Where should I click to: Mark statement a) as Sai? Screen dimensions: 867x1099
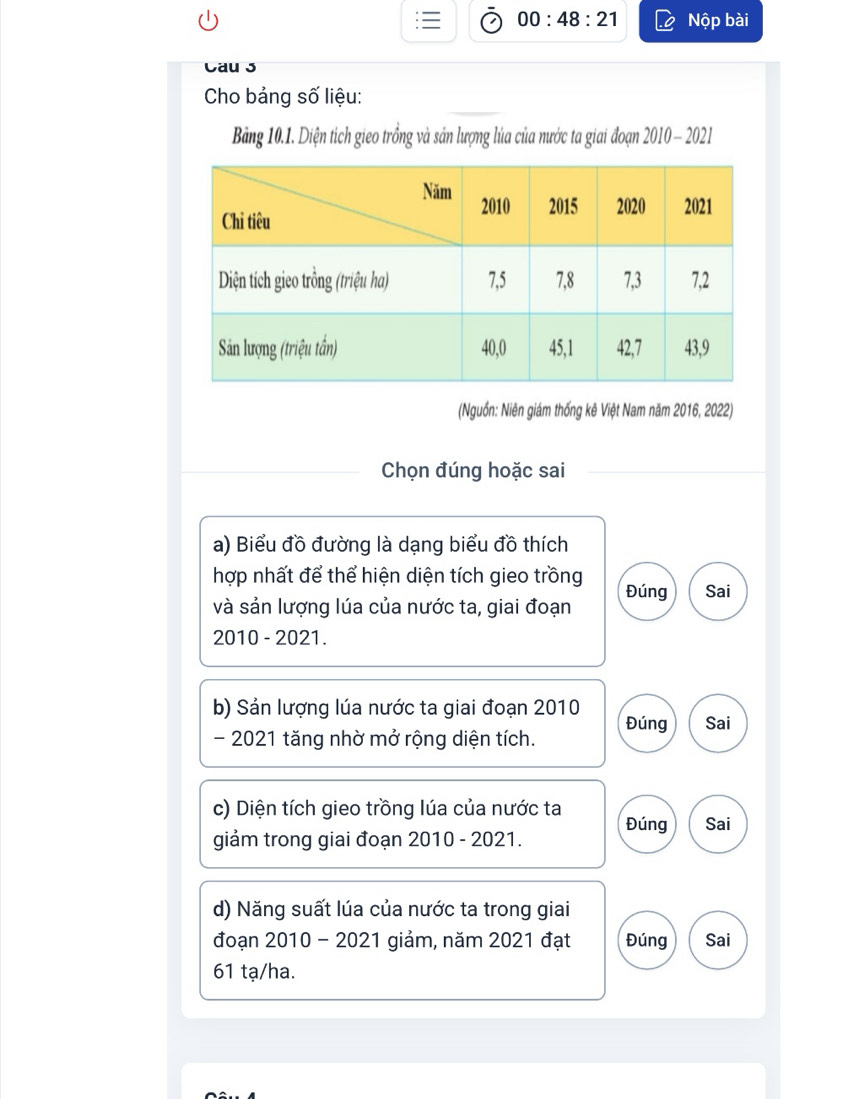tap(718, 591)
